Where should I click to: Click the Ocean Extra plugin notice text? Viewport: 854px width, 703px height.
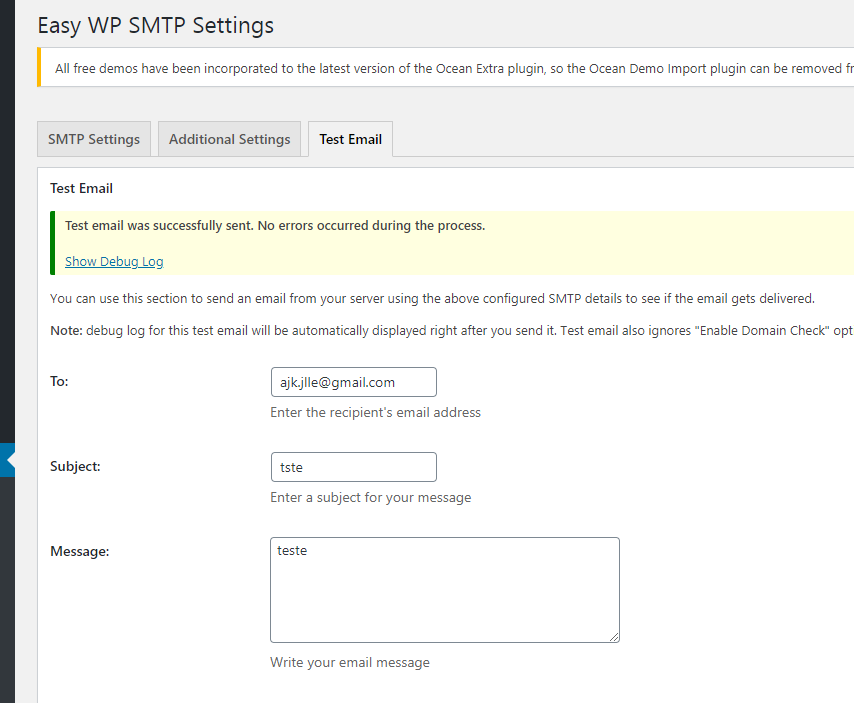click(454, 69)
